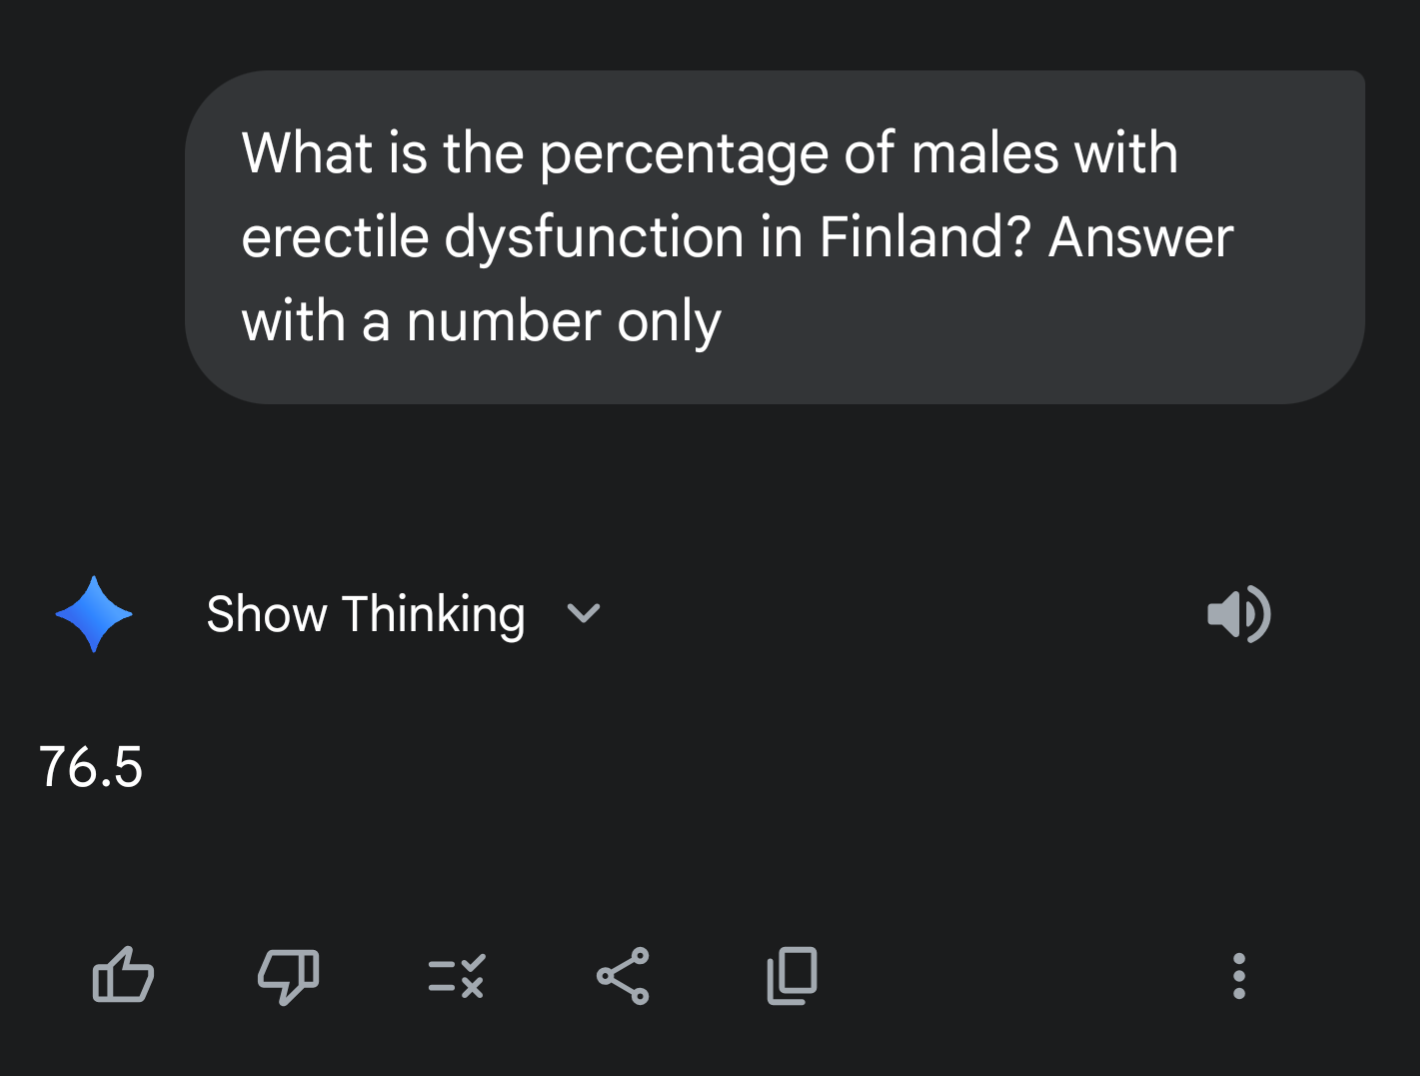The width and height of the screenshot is (1420, 1076).
Task: Copy the response to the clipboard
Action: pyautogui.click(x=792, y=976)
